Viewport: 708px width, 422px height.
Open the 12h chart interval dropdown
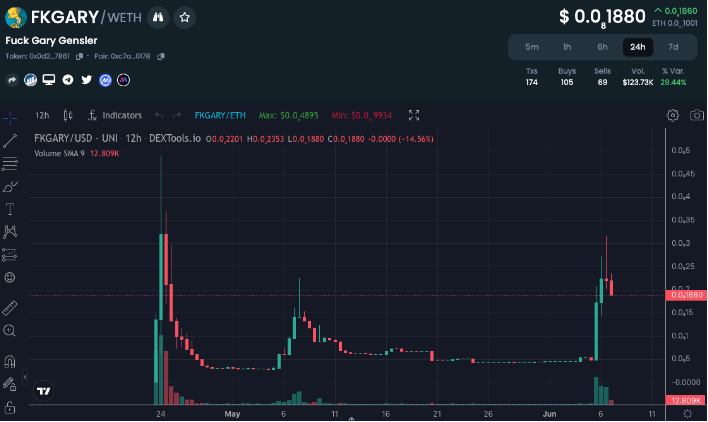coord(42,115)
